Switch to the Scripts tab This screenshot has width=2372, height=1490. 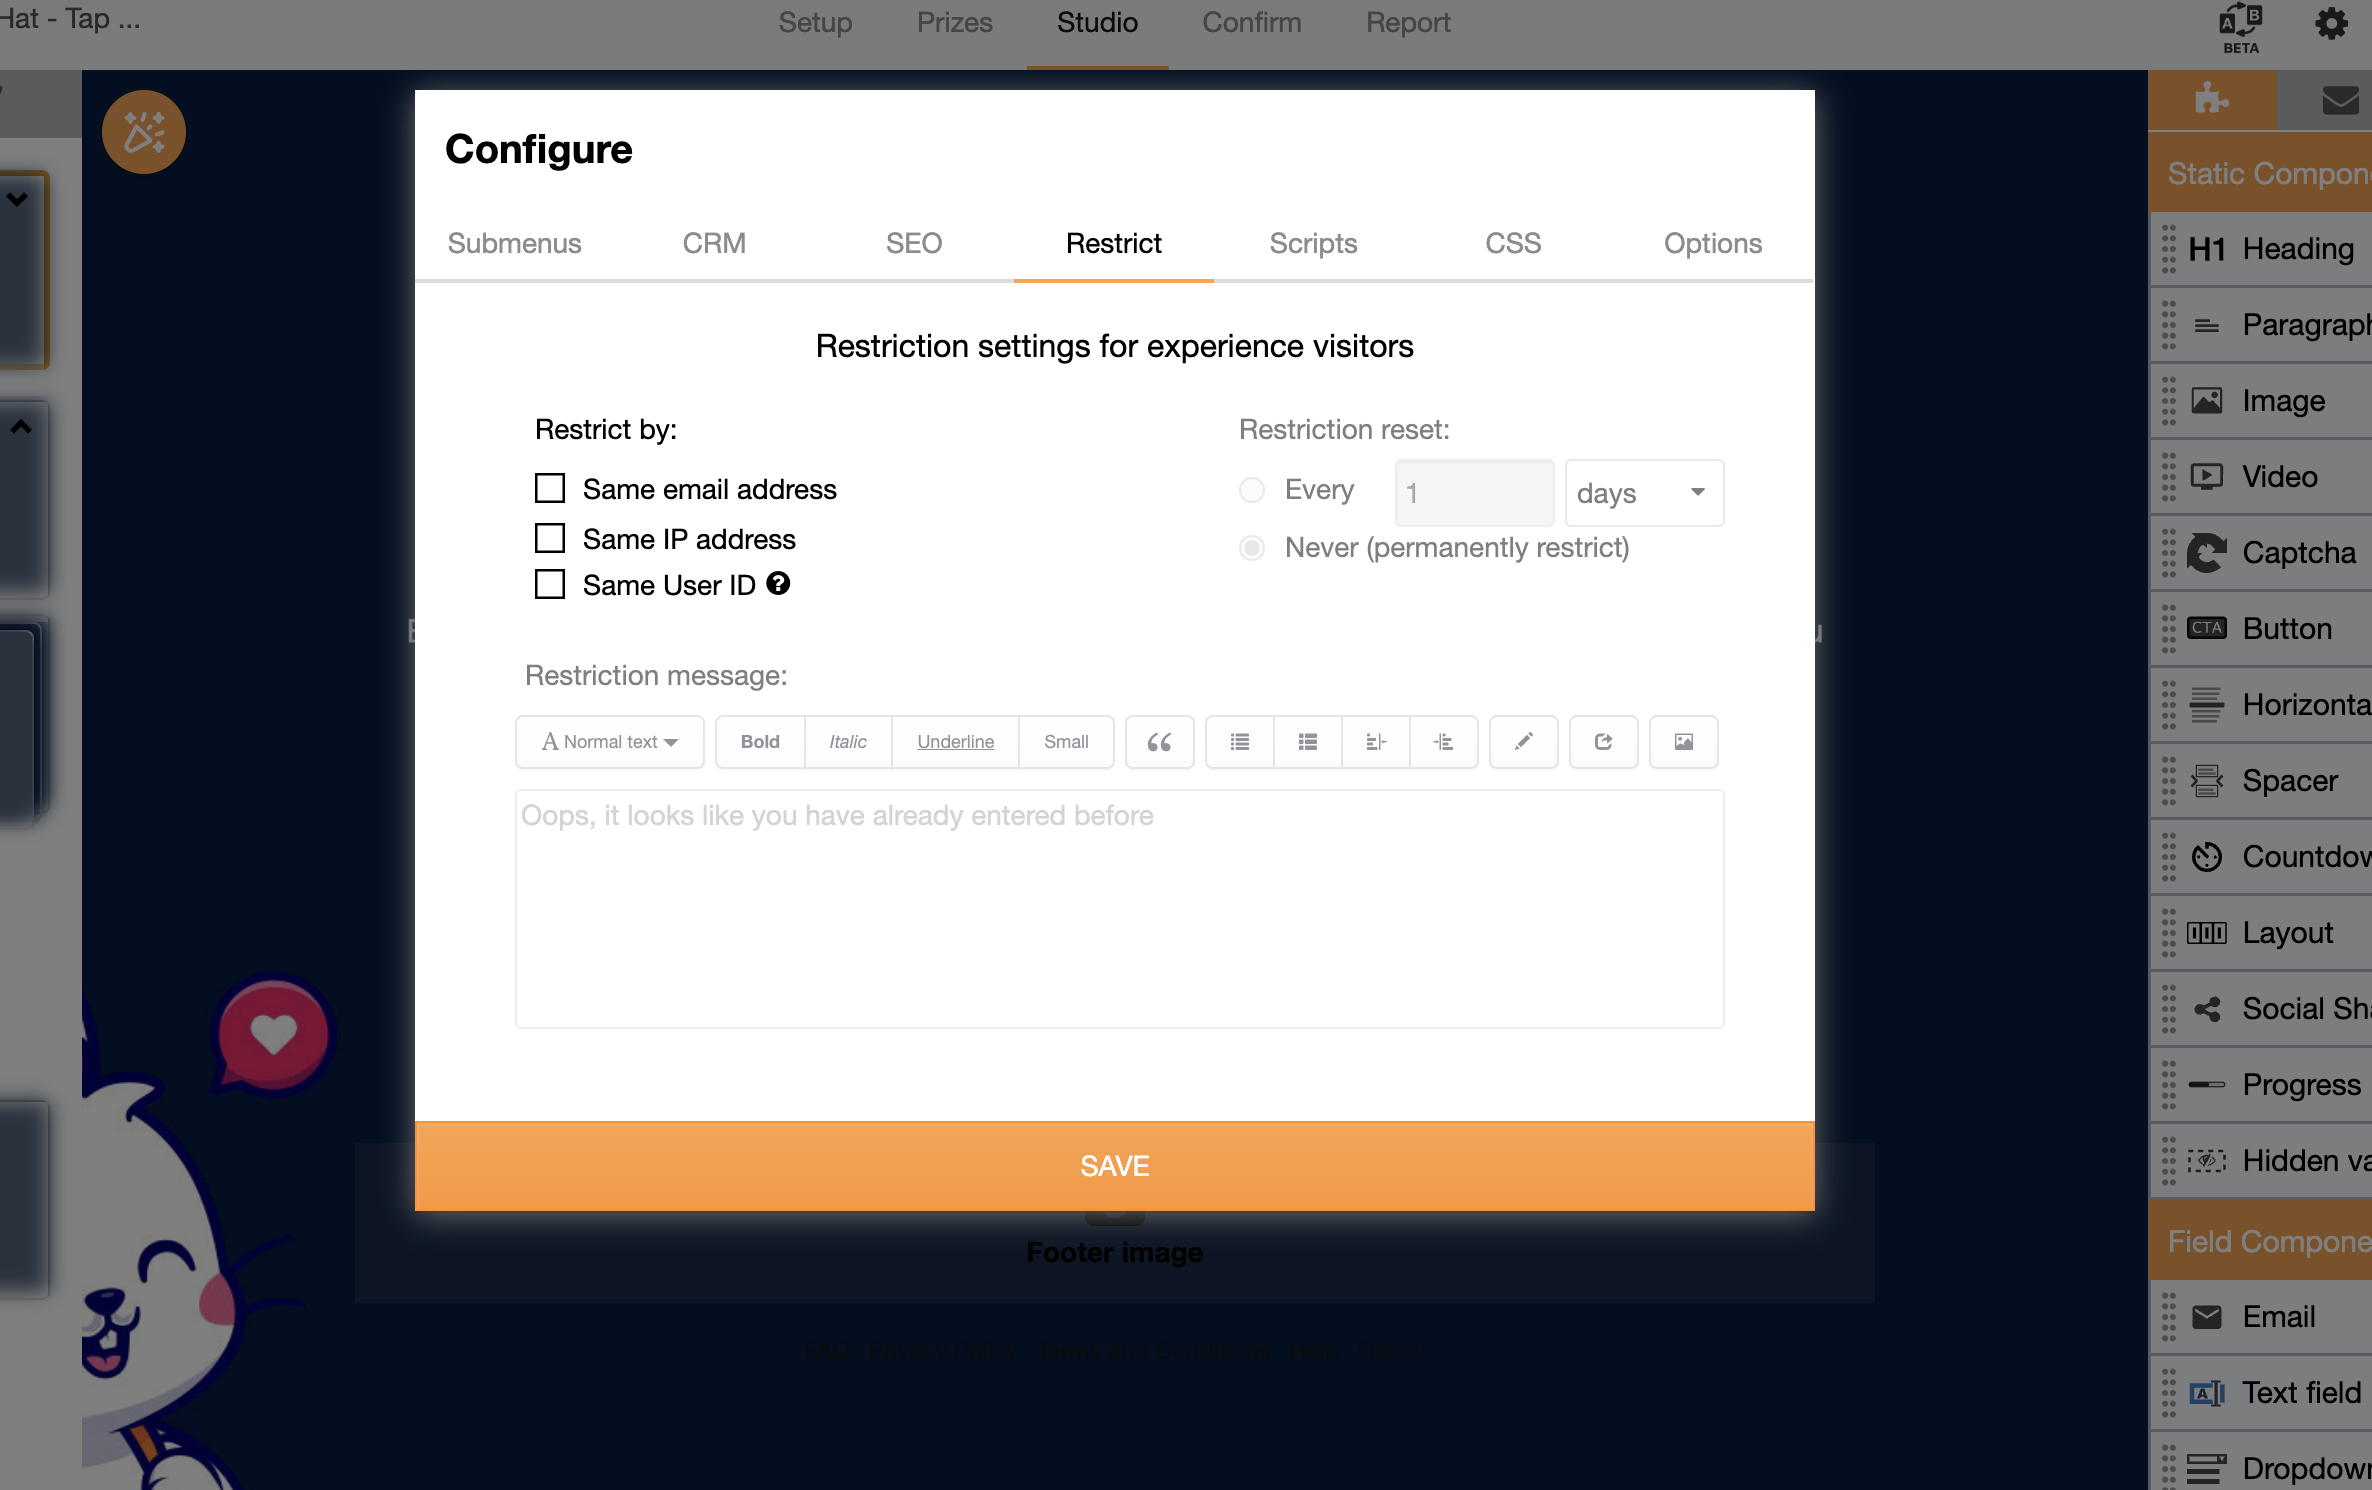1313,243
